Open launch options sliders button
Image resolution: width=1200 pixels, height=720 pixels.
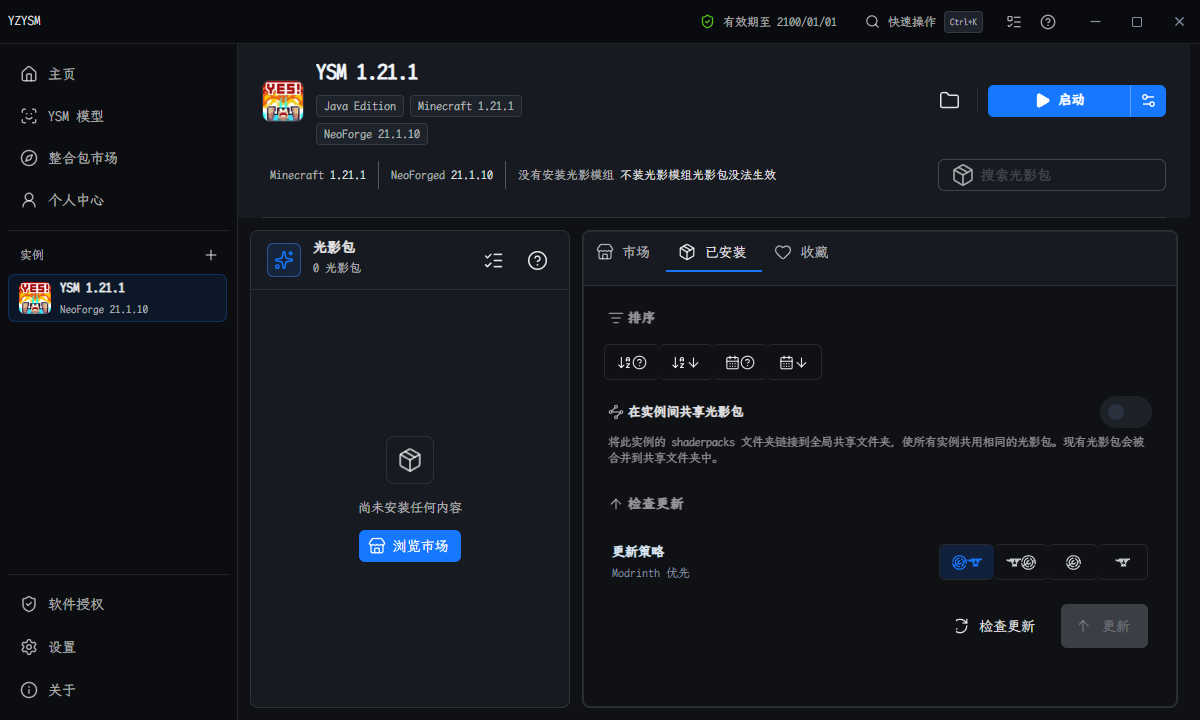pos(1148,101)
